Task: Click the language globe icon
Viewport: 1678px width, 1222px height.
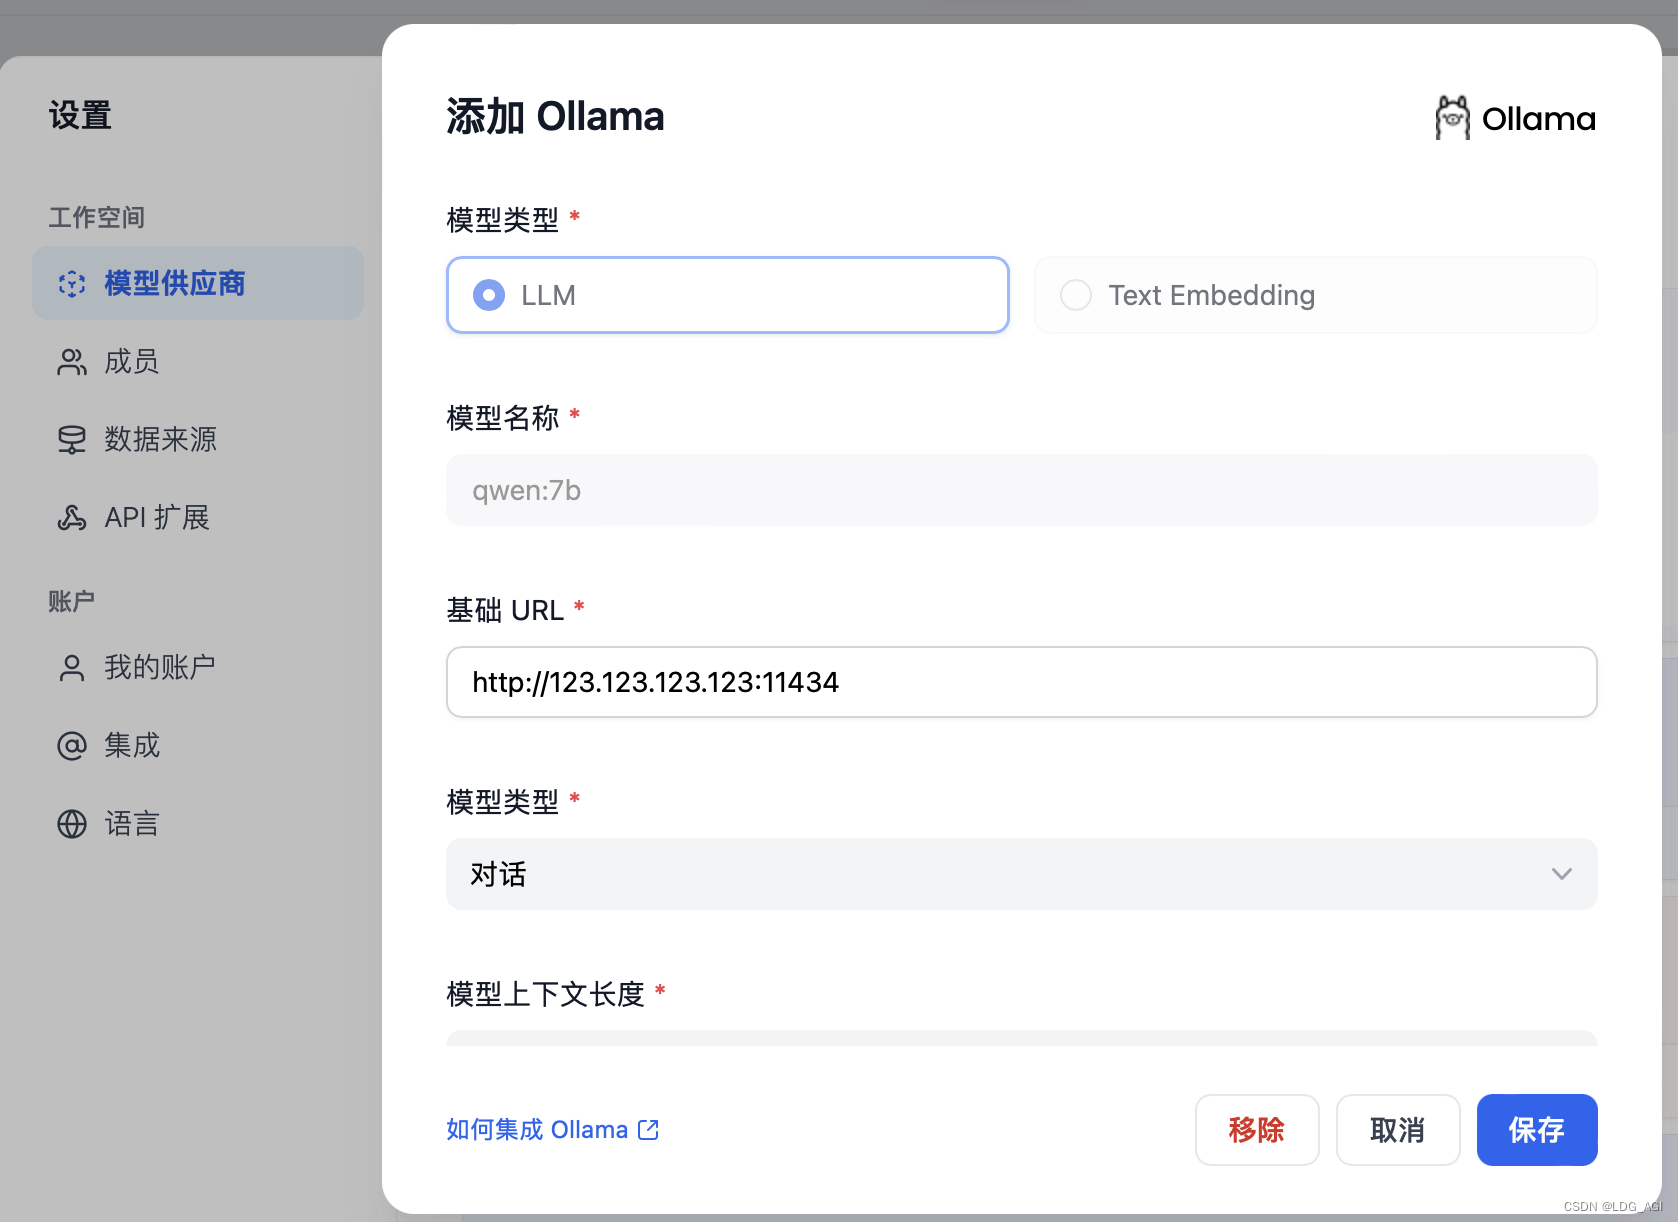Action: coord(72,824)
